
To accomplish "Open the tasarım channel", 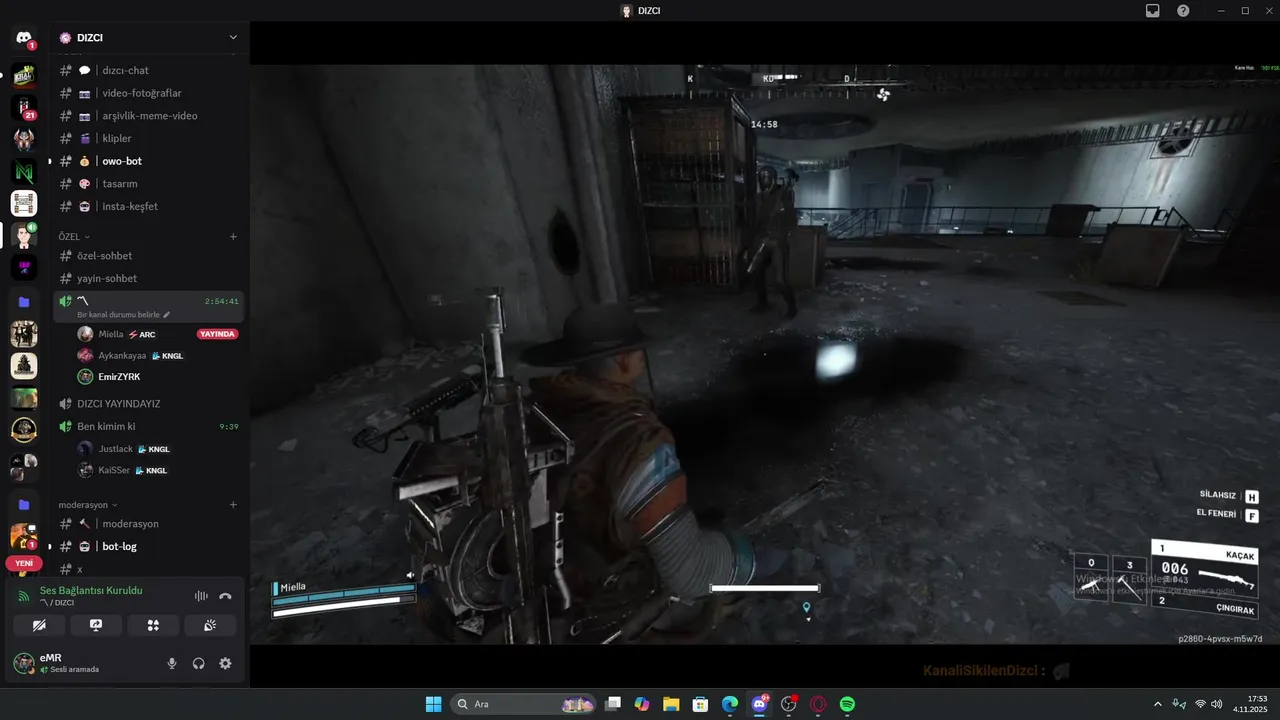I will pos(148,184).
